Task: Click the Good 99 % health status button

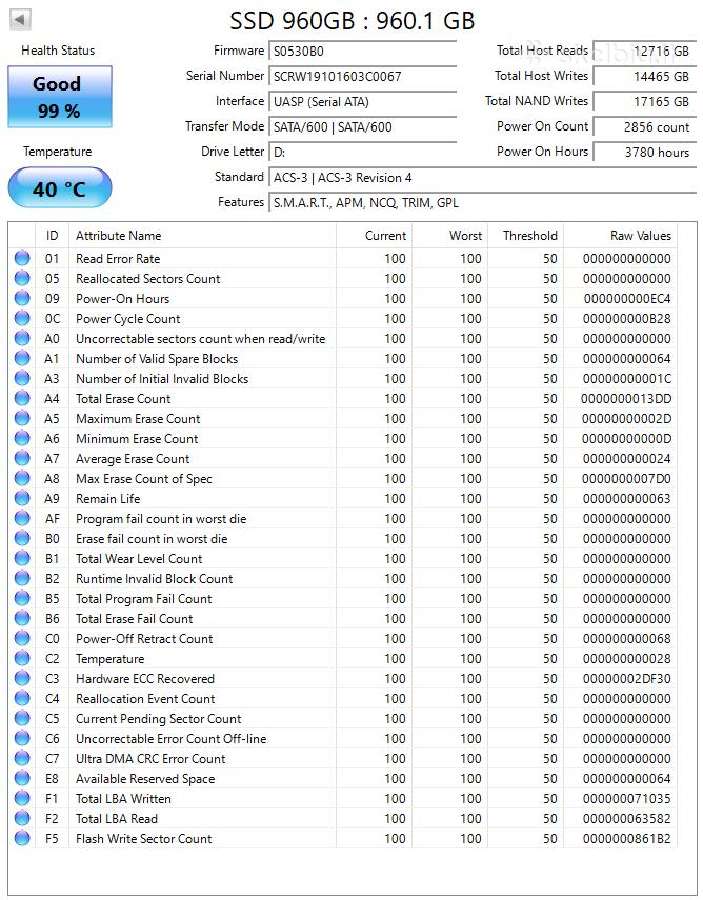Action: 60,96
